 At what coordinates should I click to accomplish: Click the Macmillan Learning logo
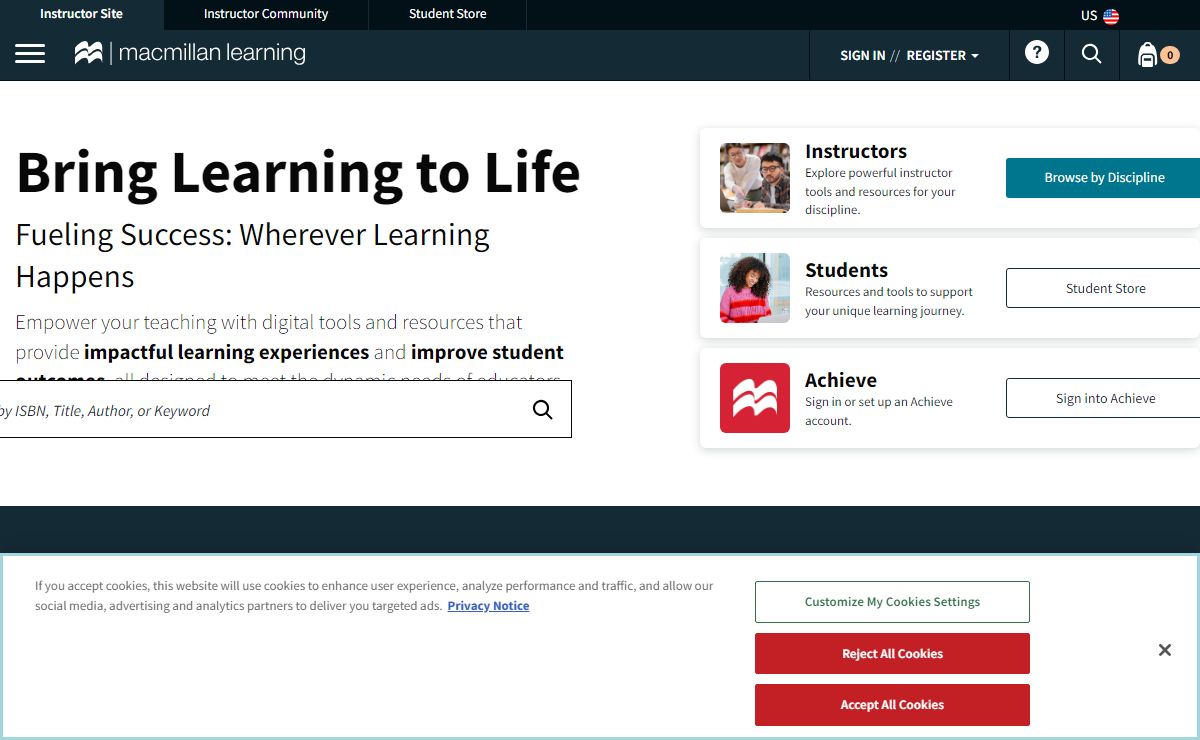click(x=190, y=53)
